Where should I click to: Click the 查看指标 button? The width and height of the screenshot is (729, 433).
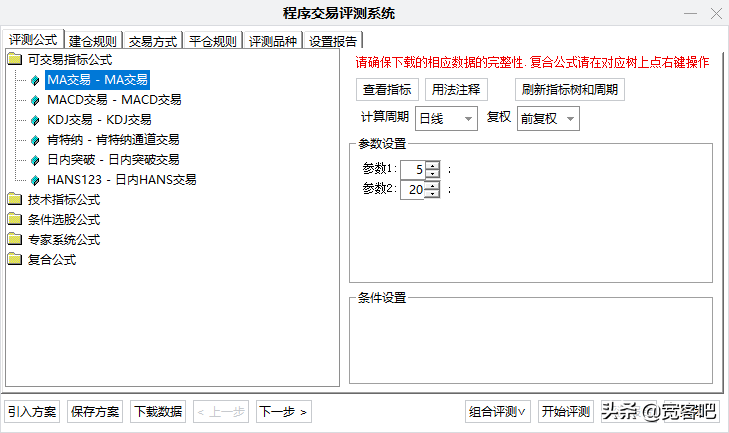[387, 89]
